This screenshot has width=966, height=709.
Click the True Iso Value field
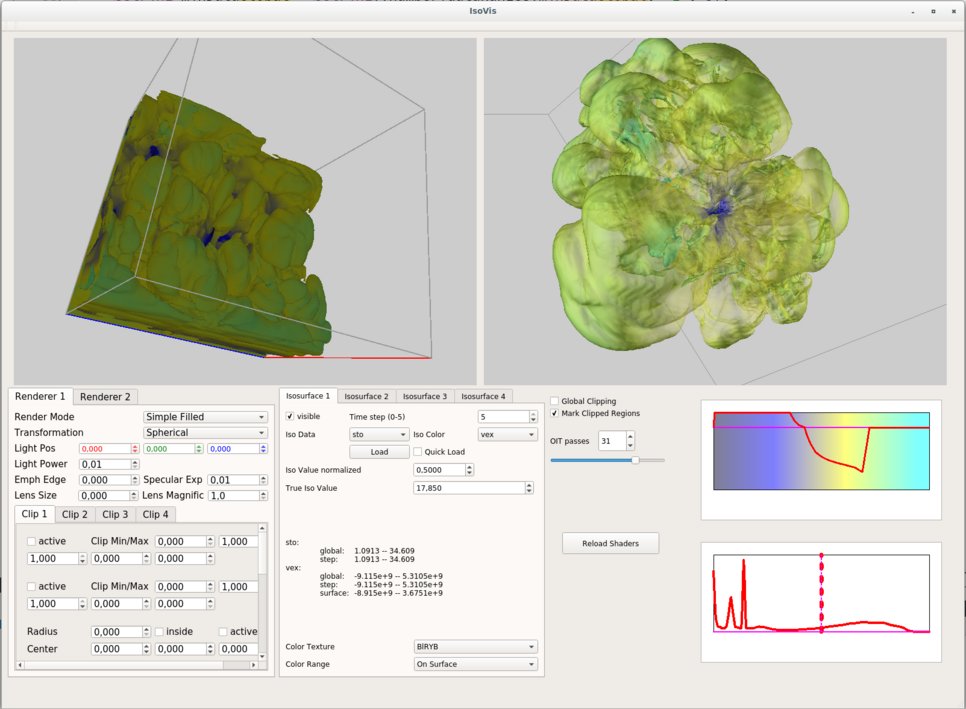(x=469, y=488)
